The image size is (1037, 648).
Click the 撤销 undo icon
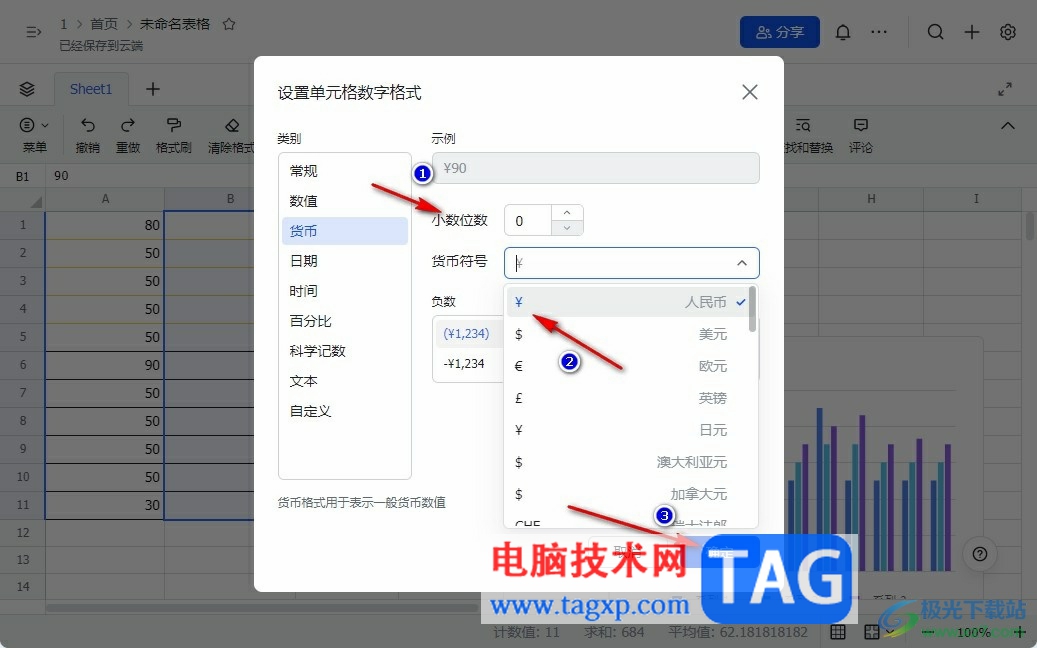[87, 135]
